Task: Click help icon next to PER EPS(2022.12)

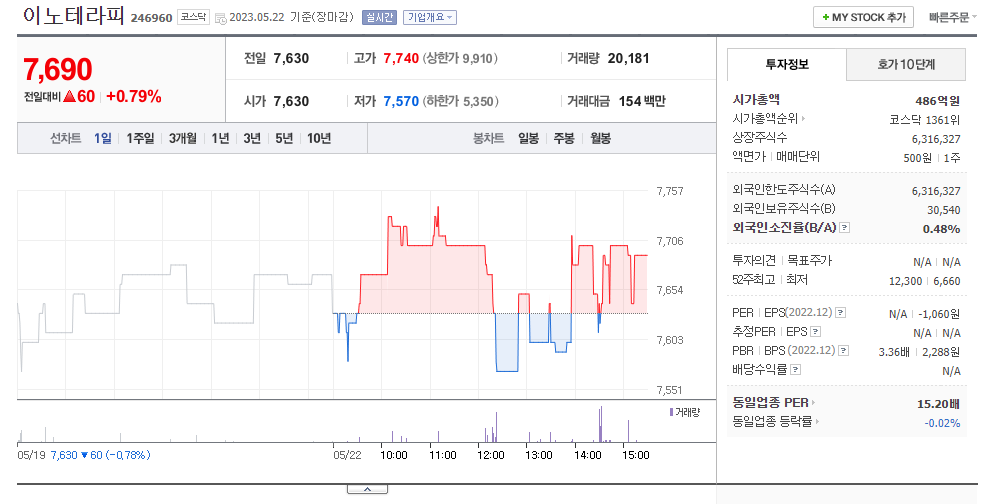Action: click(840, 313)
